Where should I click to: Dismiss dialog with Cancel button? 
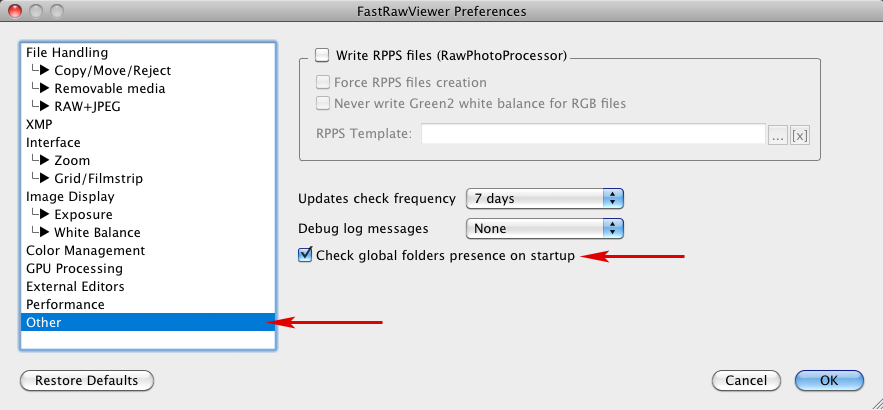coord(746,380)
